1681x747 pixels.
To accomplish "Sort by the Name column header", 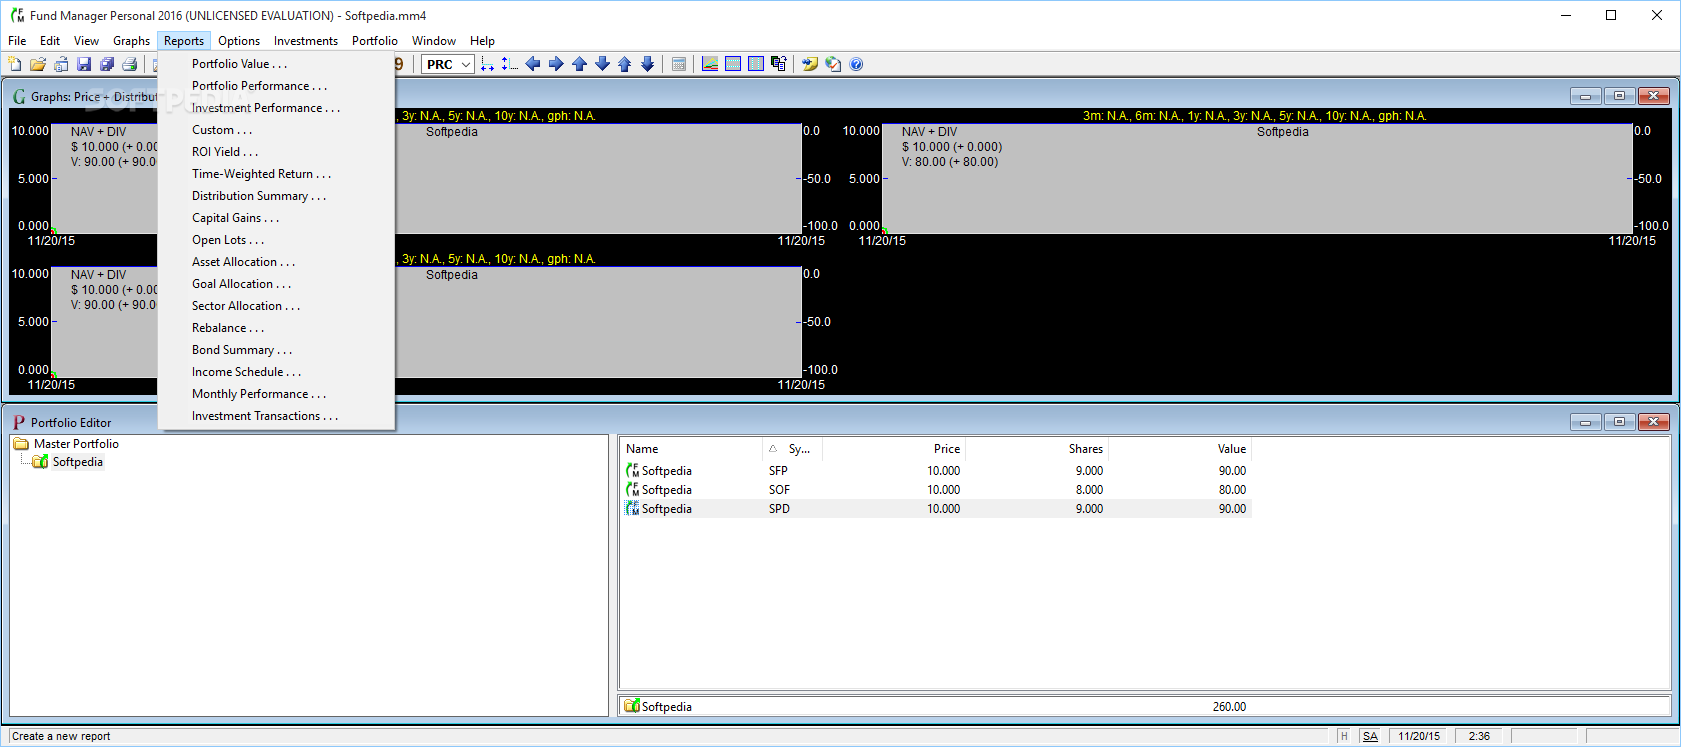I will (691, 449).
